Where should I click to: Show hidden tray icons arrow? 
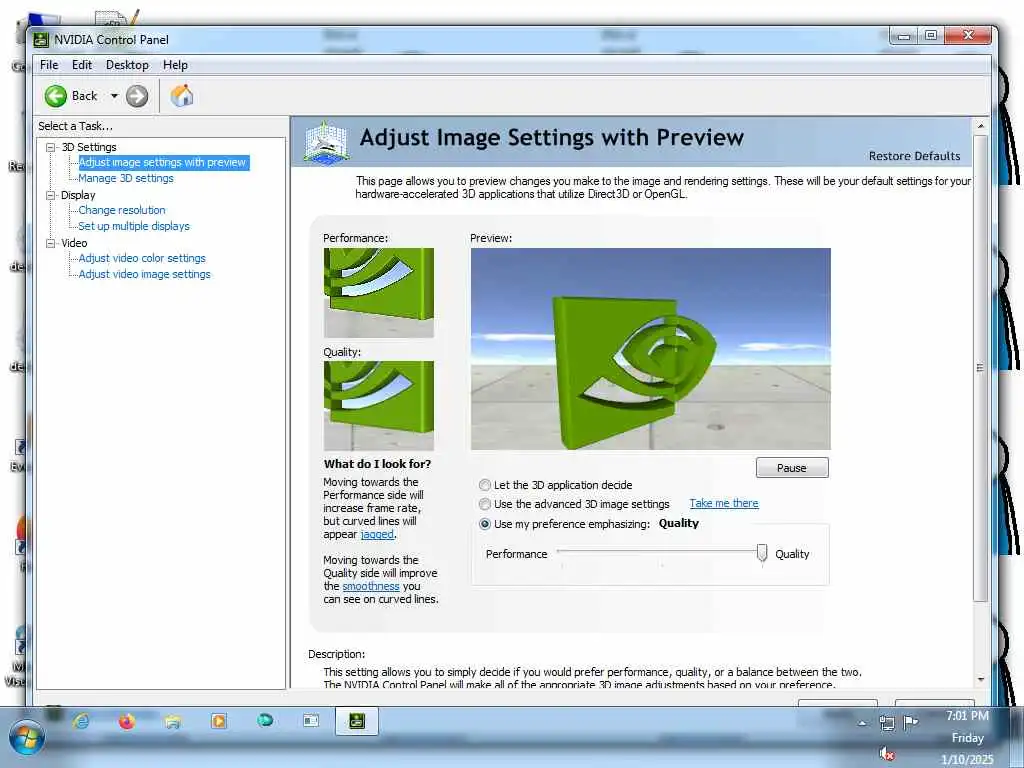pos(863,723)
